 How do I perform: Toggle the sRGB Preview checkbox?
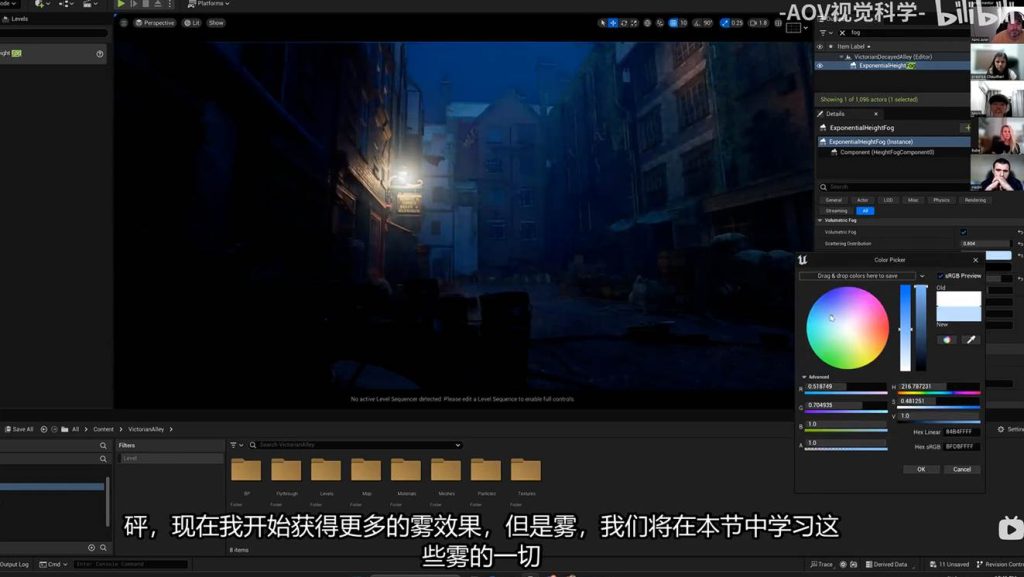tap(940, 276)
